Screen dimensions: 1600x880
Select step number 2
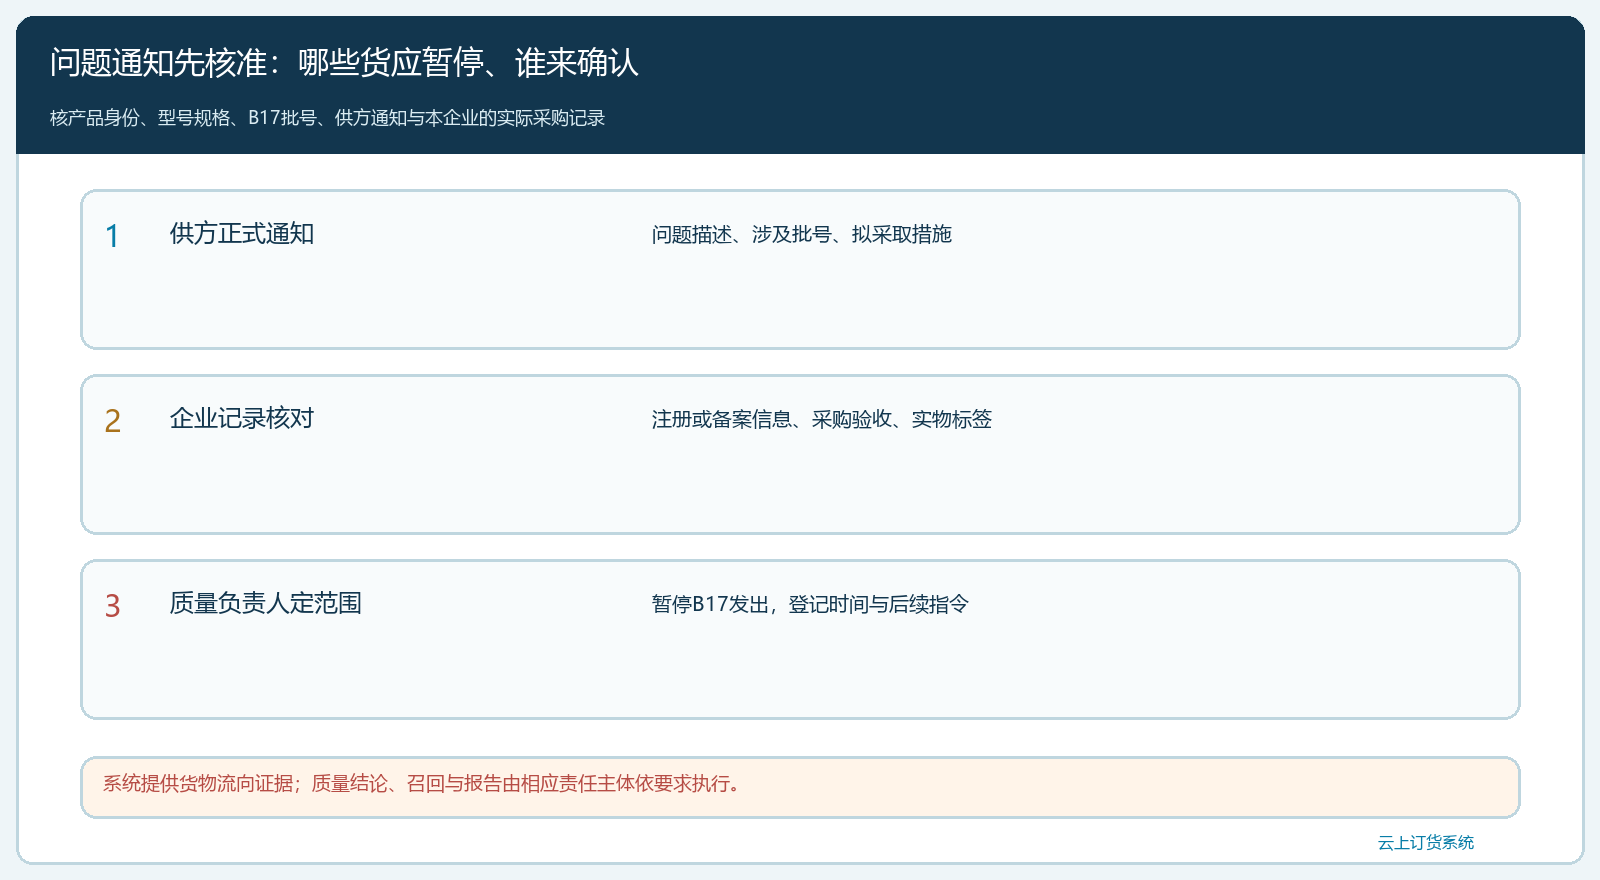pos(112,421)
